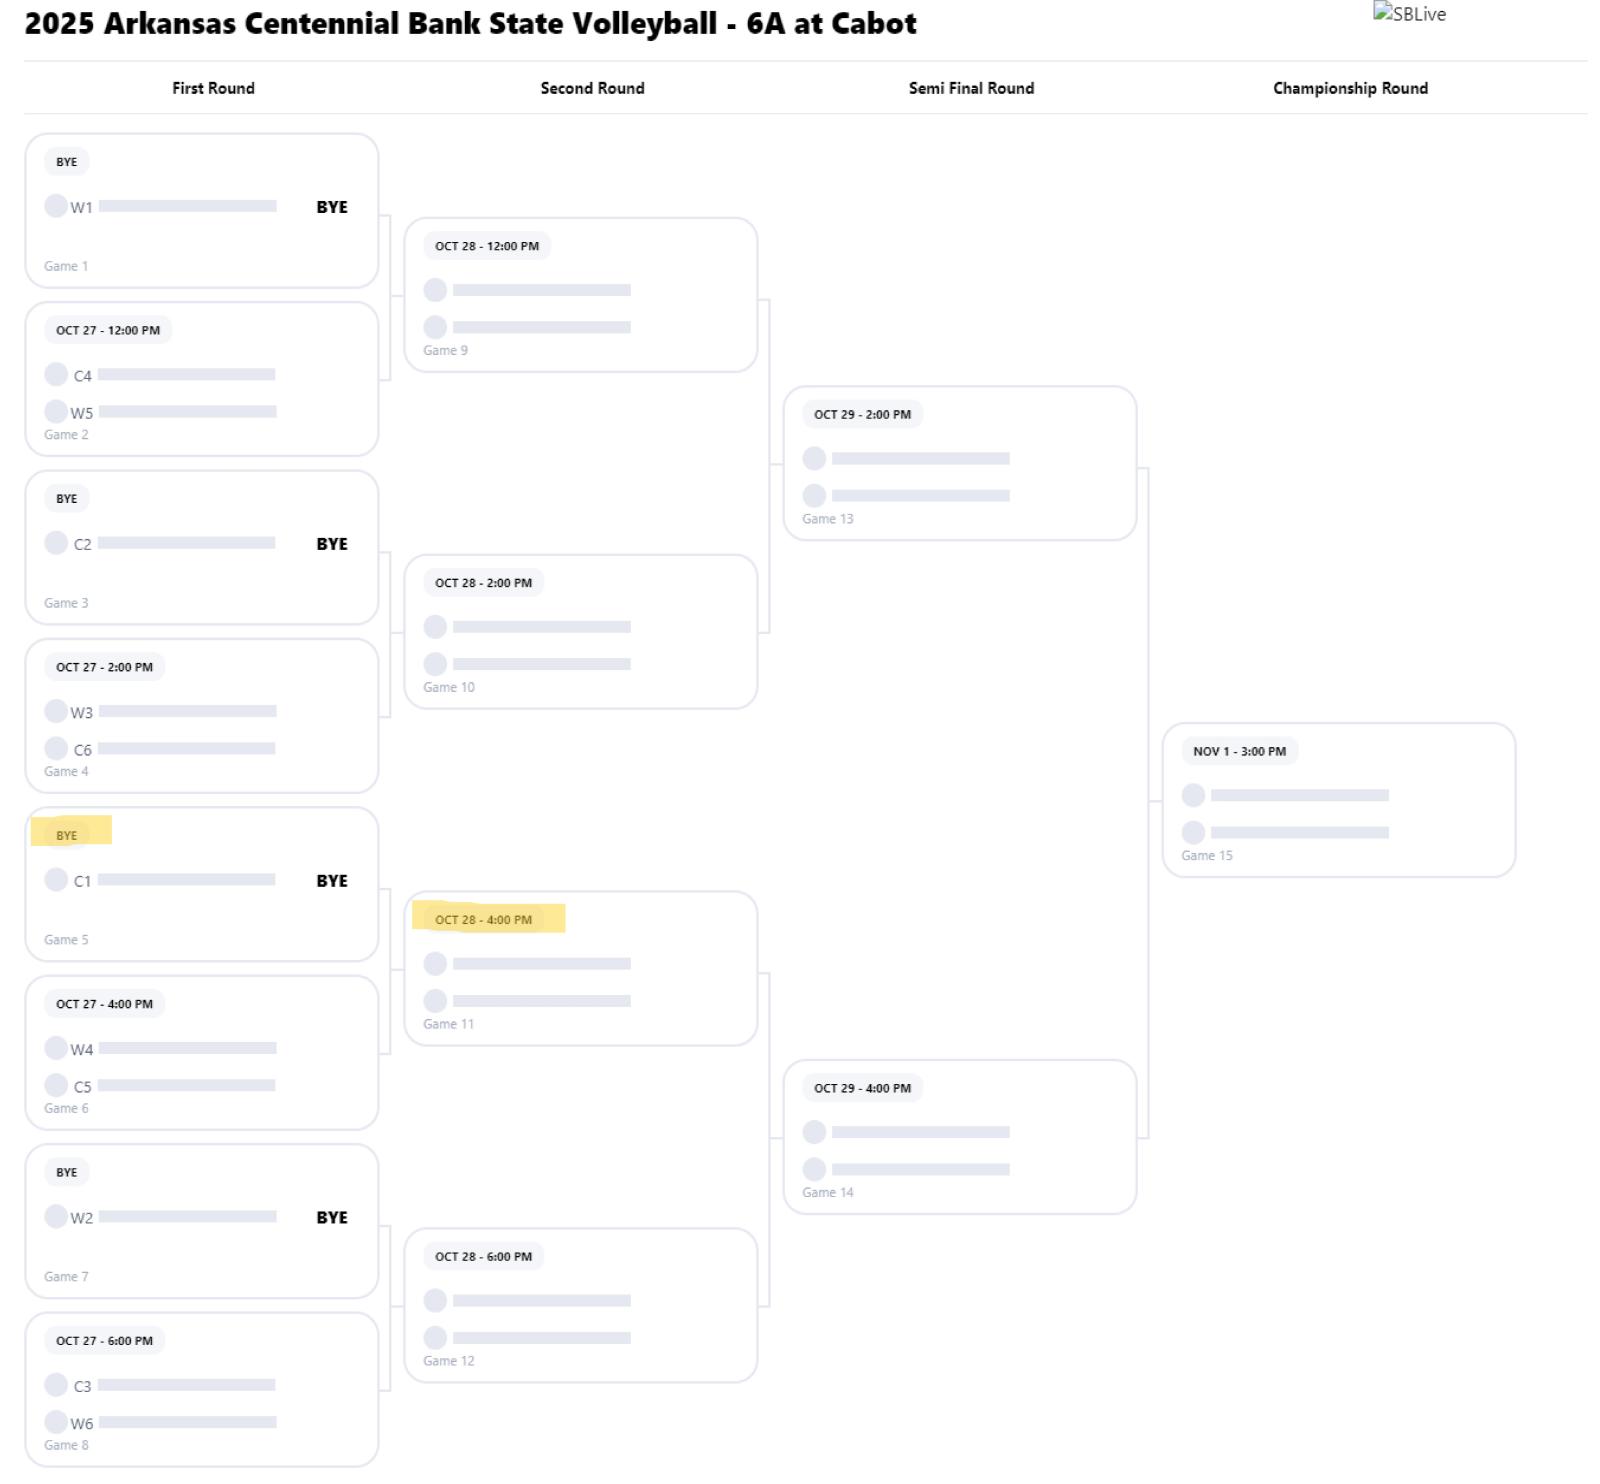Click the C1 team logo circle
This screenshot has height=1484, width=1600.
tap(56, 880)
